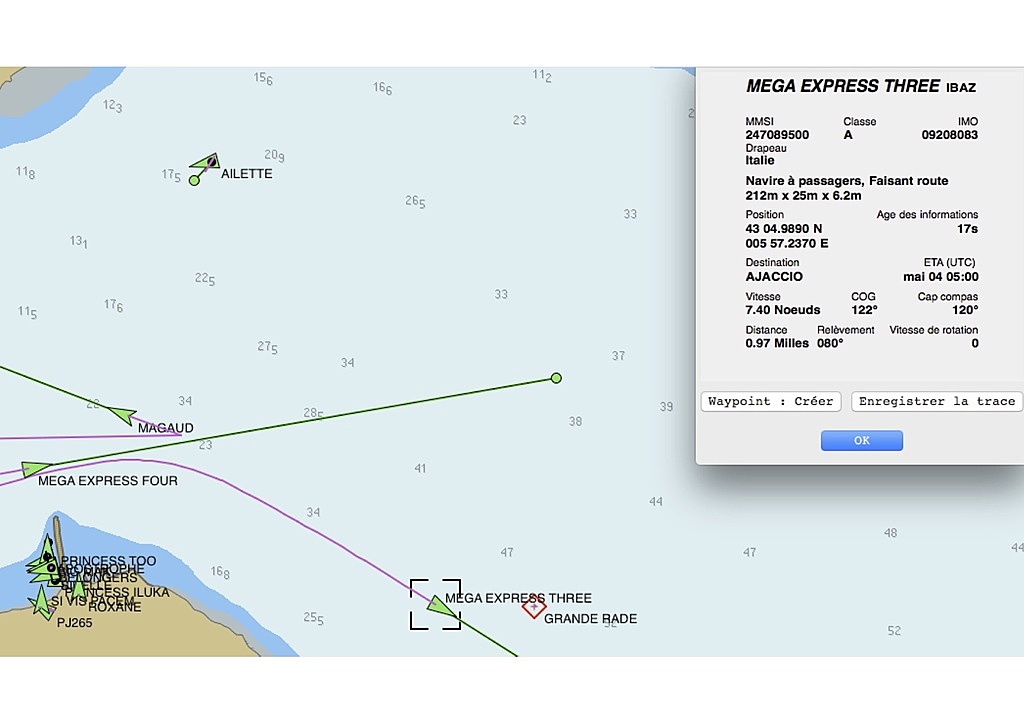Image resolution: width=1024 pixels, height=724 pixels.
Task: Click the Navire à passagers, Faisant route line
Action: (x=847, y=181)
